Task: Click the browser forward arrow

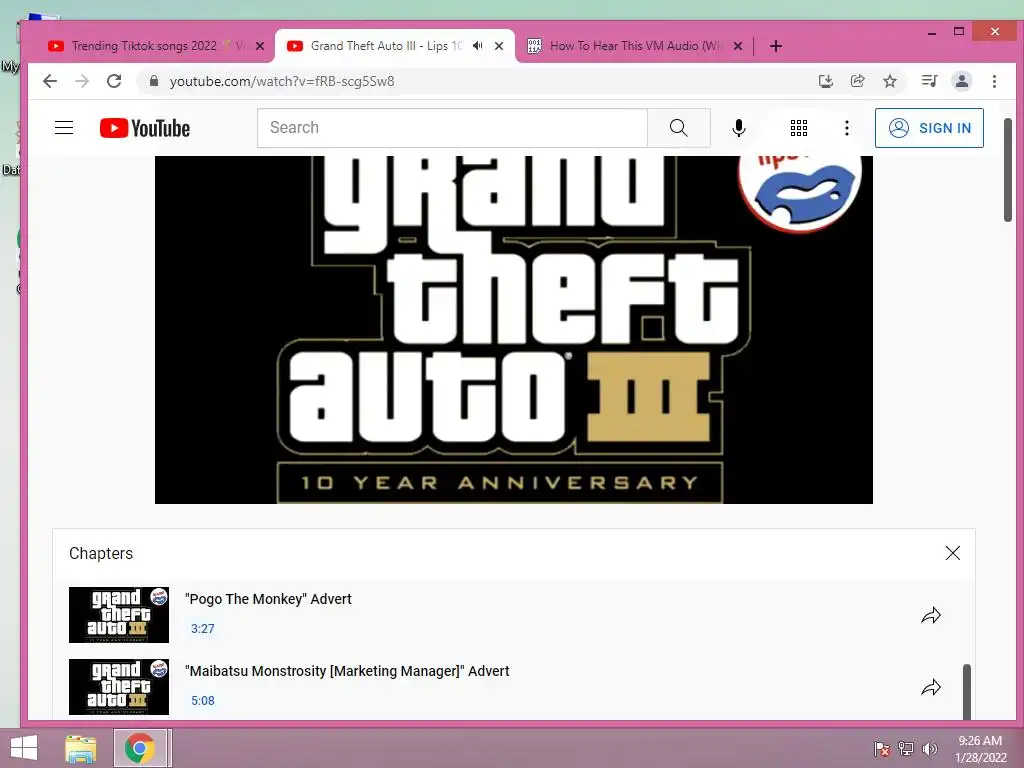Action: (82, 81)
